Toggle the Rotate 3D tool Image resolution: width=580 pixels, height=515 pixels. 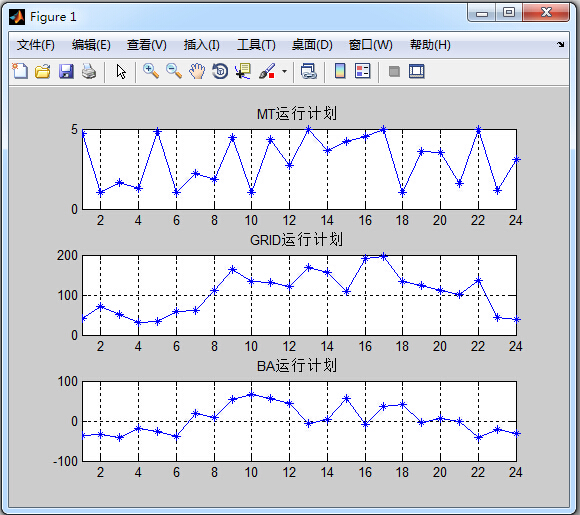(x=220, y=71)
